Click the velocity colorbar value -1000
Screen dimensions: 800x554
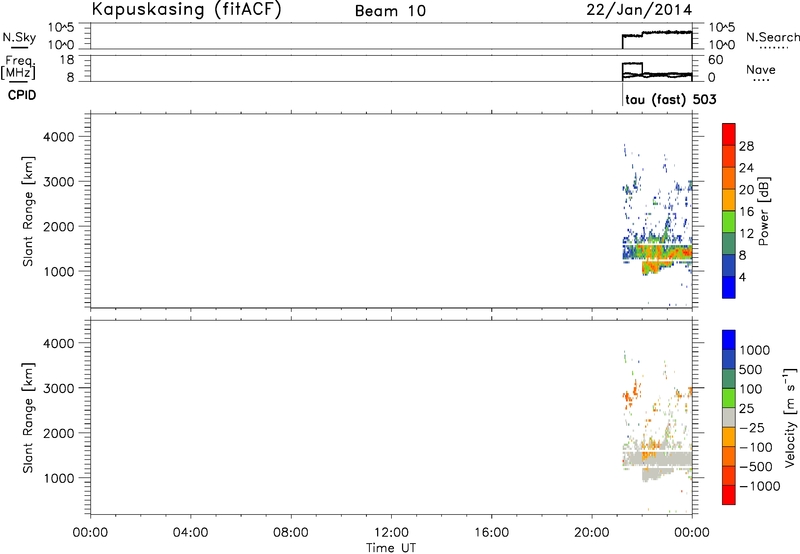tap(760, 486)
